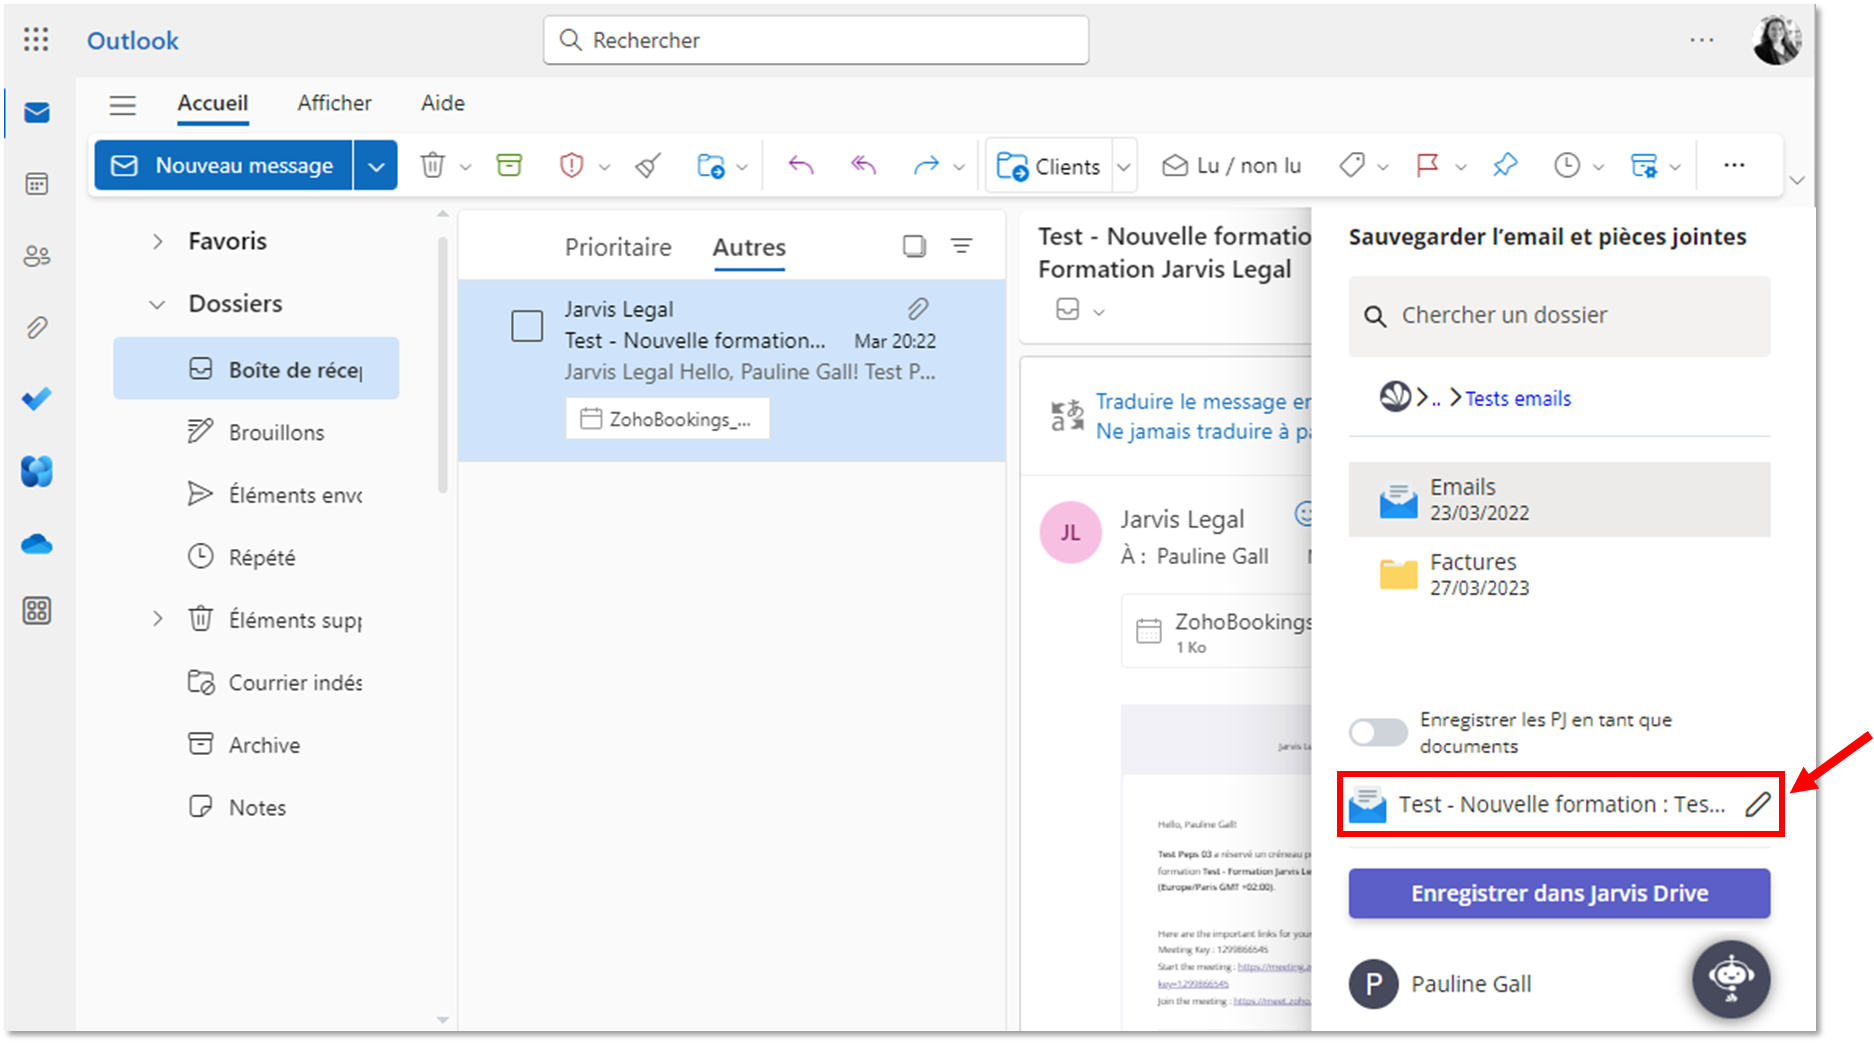Collapse the Dossiers folder group

point(157,304)
